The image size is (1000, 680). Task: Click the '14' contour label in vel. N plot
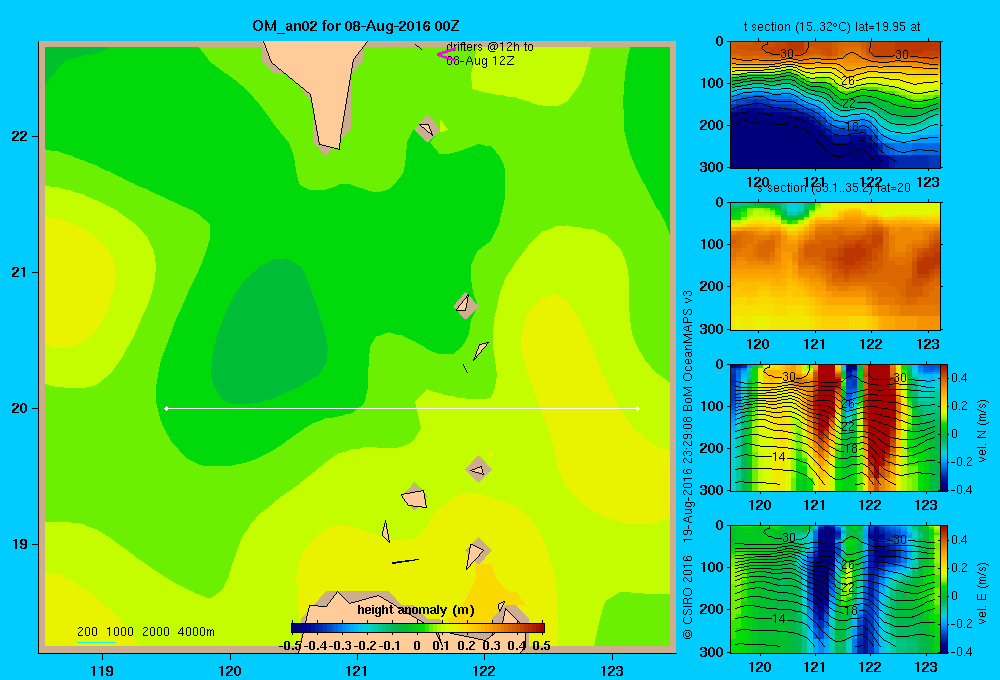(x=778, y=456)
